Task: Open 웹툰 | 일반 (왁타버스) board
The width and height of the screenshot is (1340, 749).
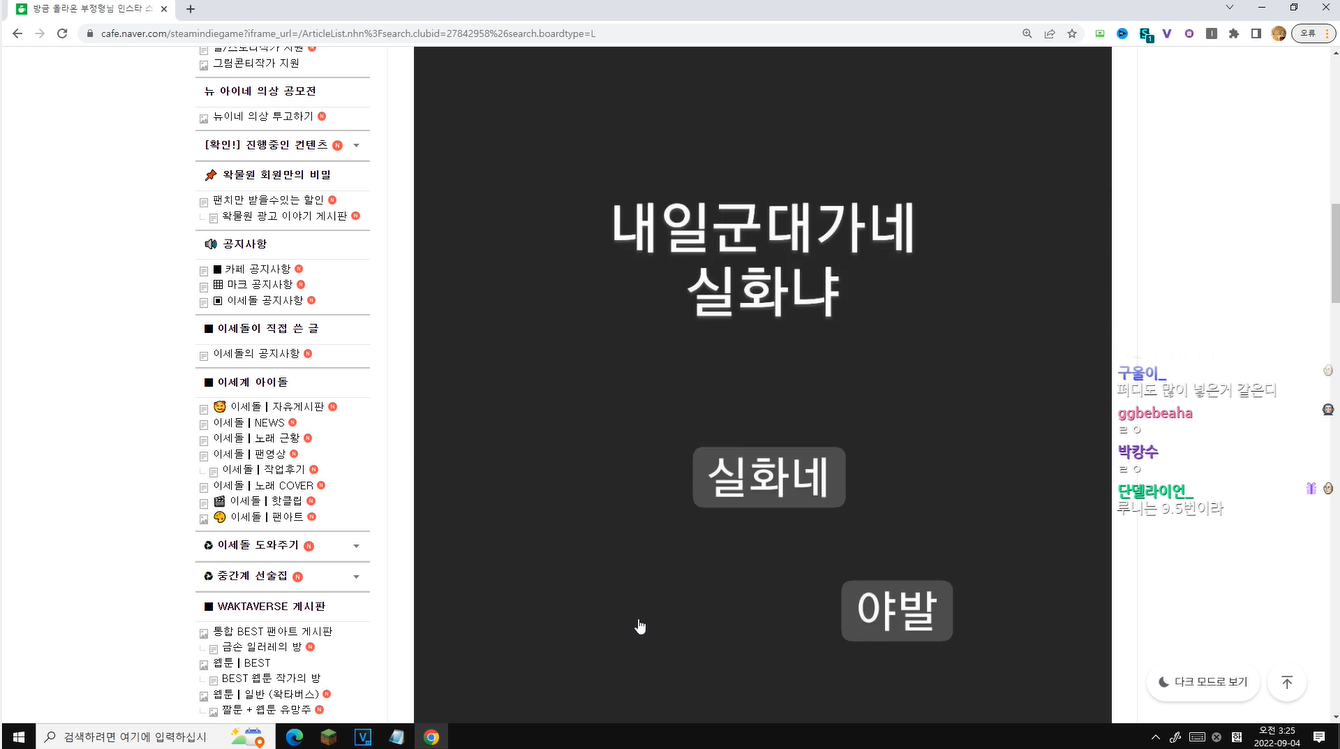Action: 266,694
